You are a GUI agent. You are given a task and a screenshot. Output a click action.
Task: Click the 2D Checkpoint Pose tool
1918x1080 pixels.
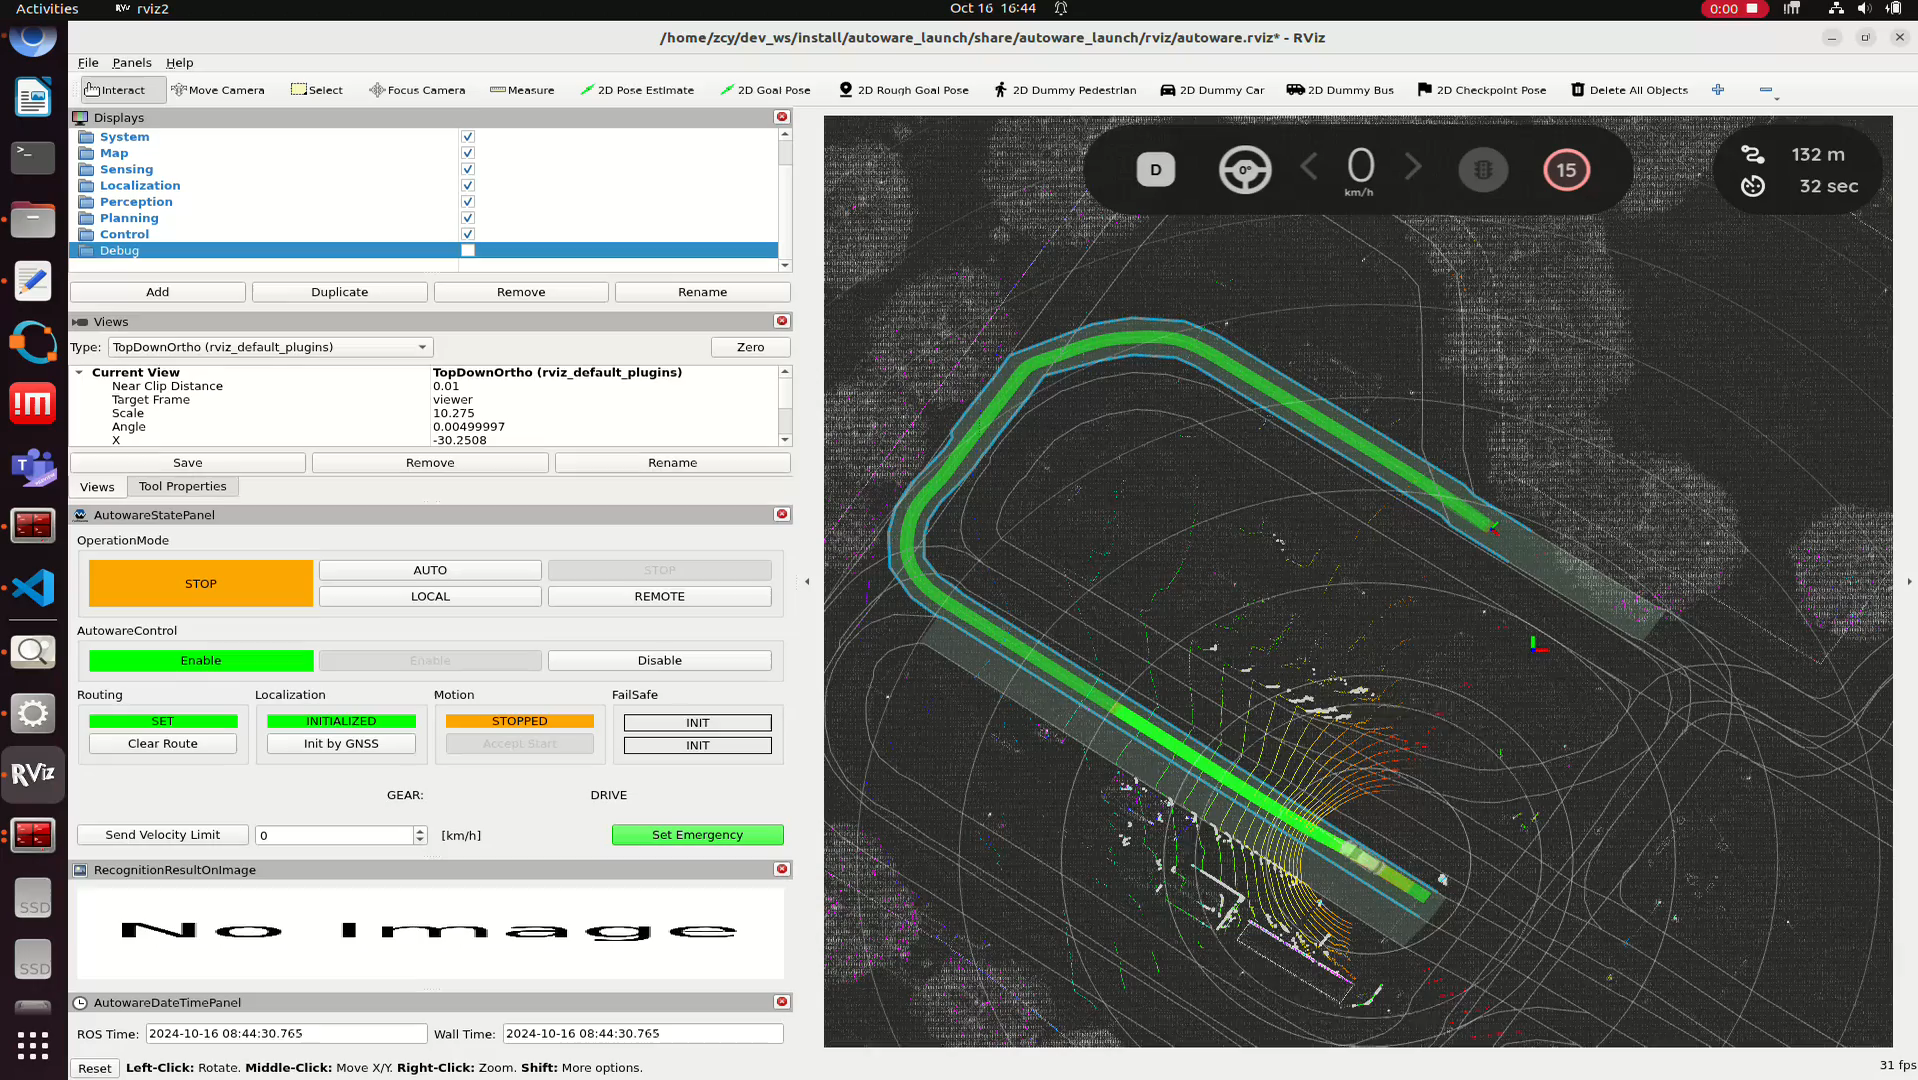click(1482, 90)
